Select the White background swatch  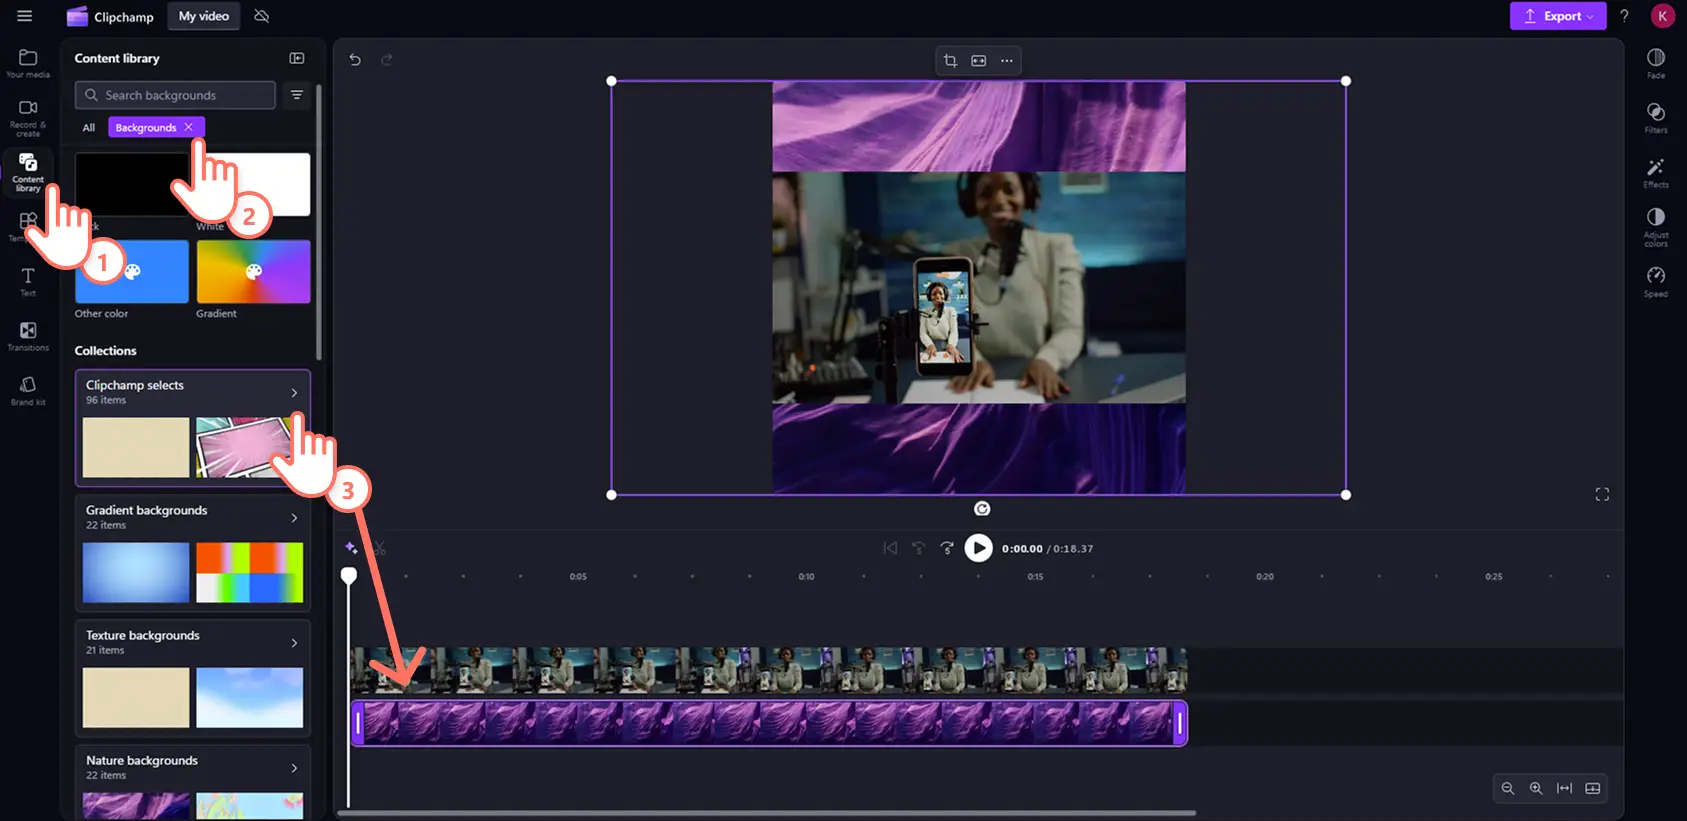pyautogui.click(x=254, y=185)
